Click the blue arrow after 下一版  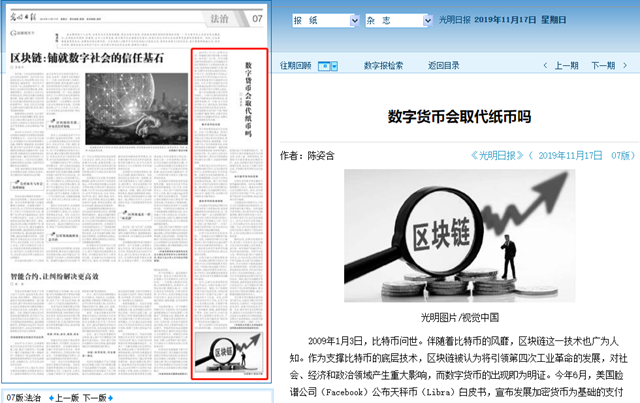(110, 397)
